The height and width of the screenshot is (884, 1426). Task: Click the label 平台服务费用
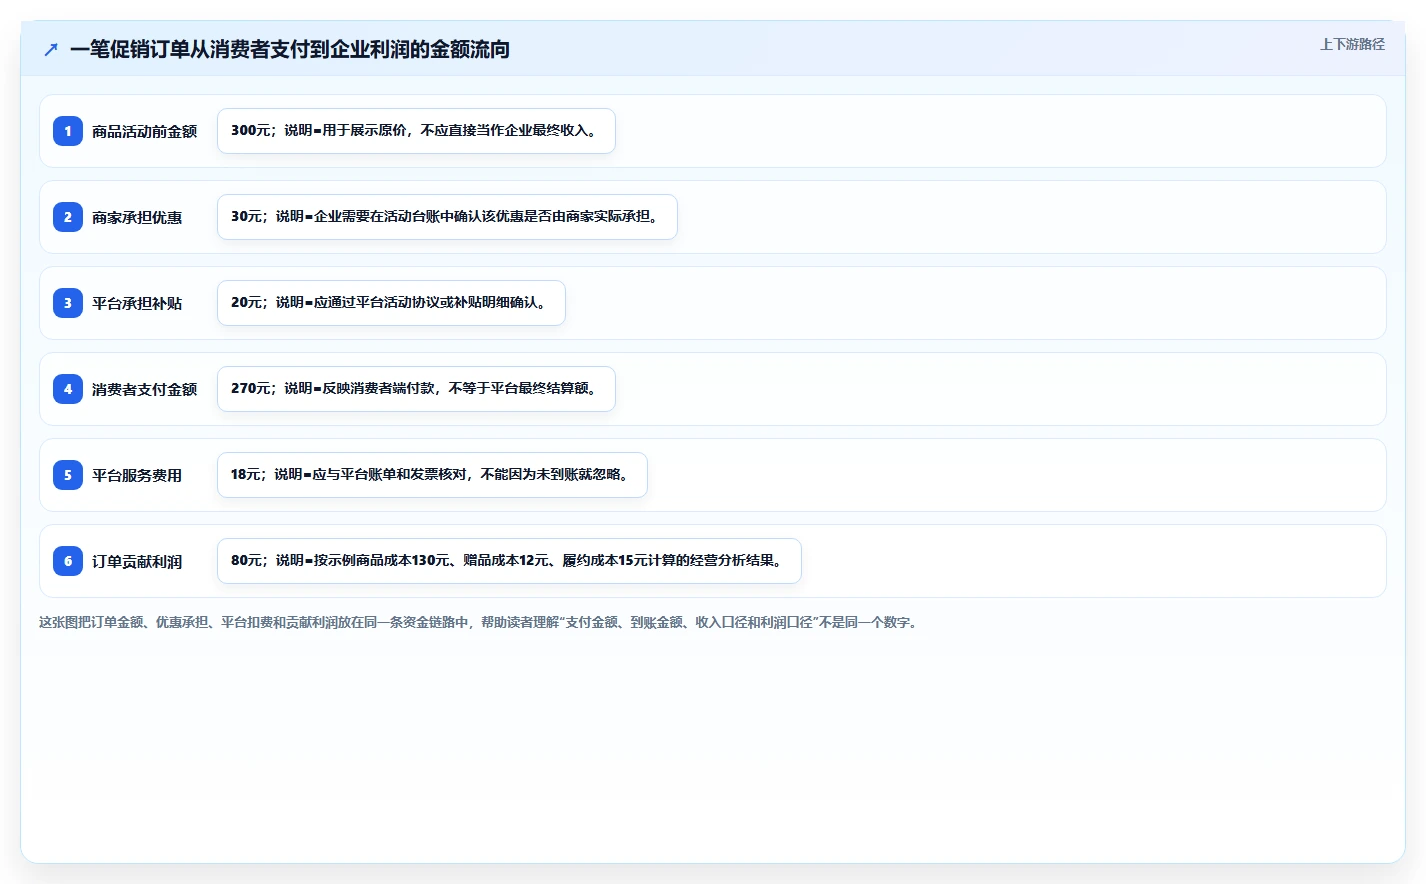point(137,475)
